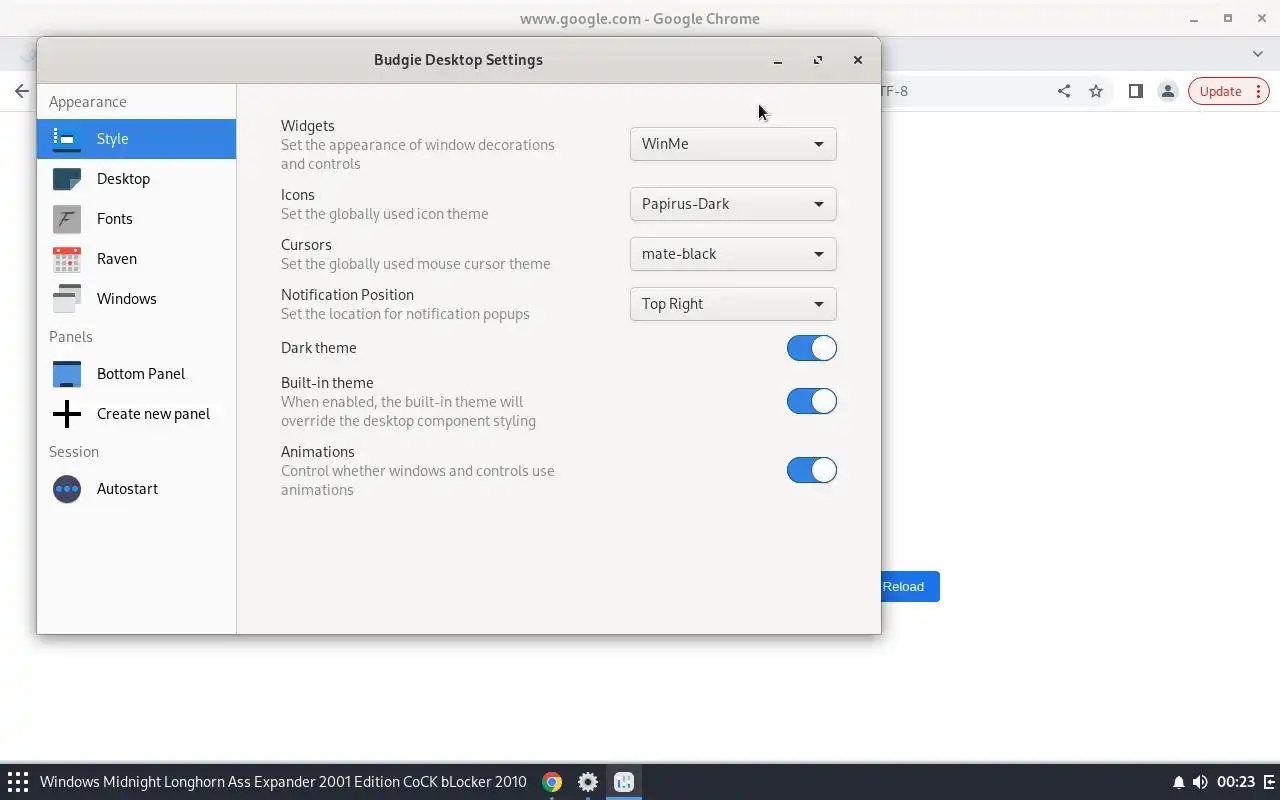Click the 'Dark theme' label text
This screenshot has height=800, width=1280.
pos(318,348)
